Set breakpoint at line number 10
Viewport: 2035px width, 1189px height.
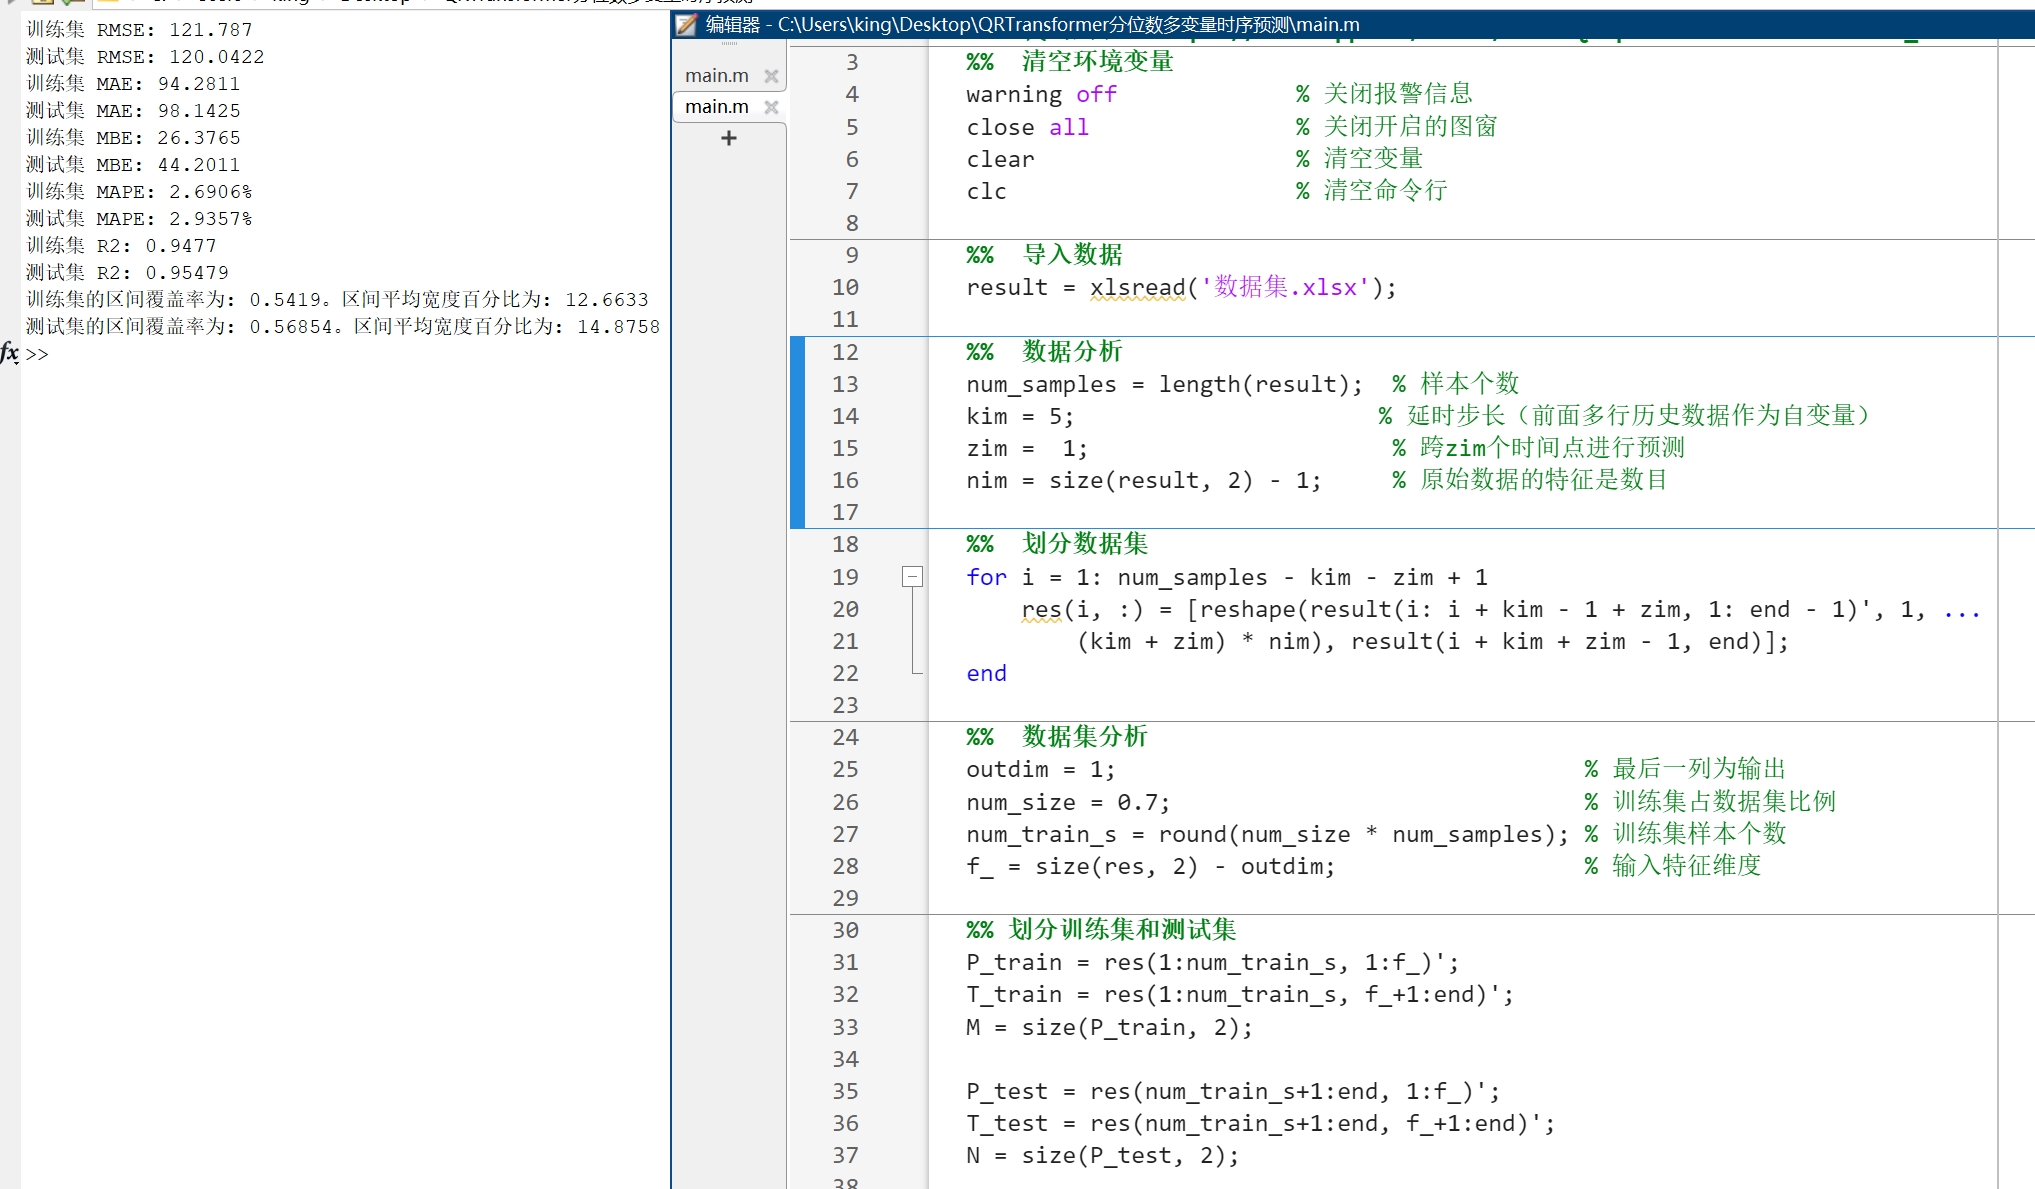[x=845, y=288]
